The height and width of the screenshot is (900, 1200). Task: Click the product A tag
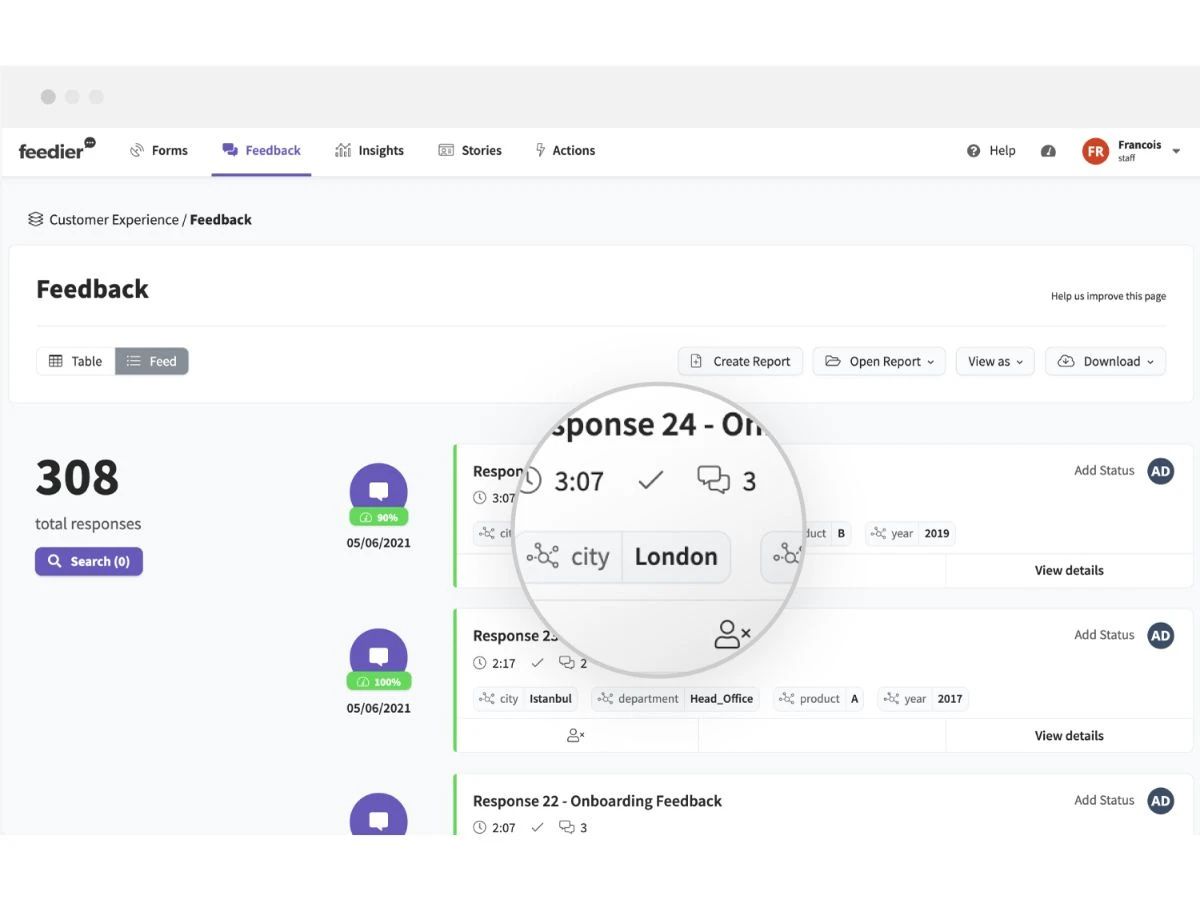tap(820, 698)
